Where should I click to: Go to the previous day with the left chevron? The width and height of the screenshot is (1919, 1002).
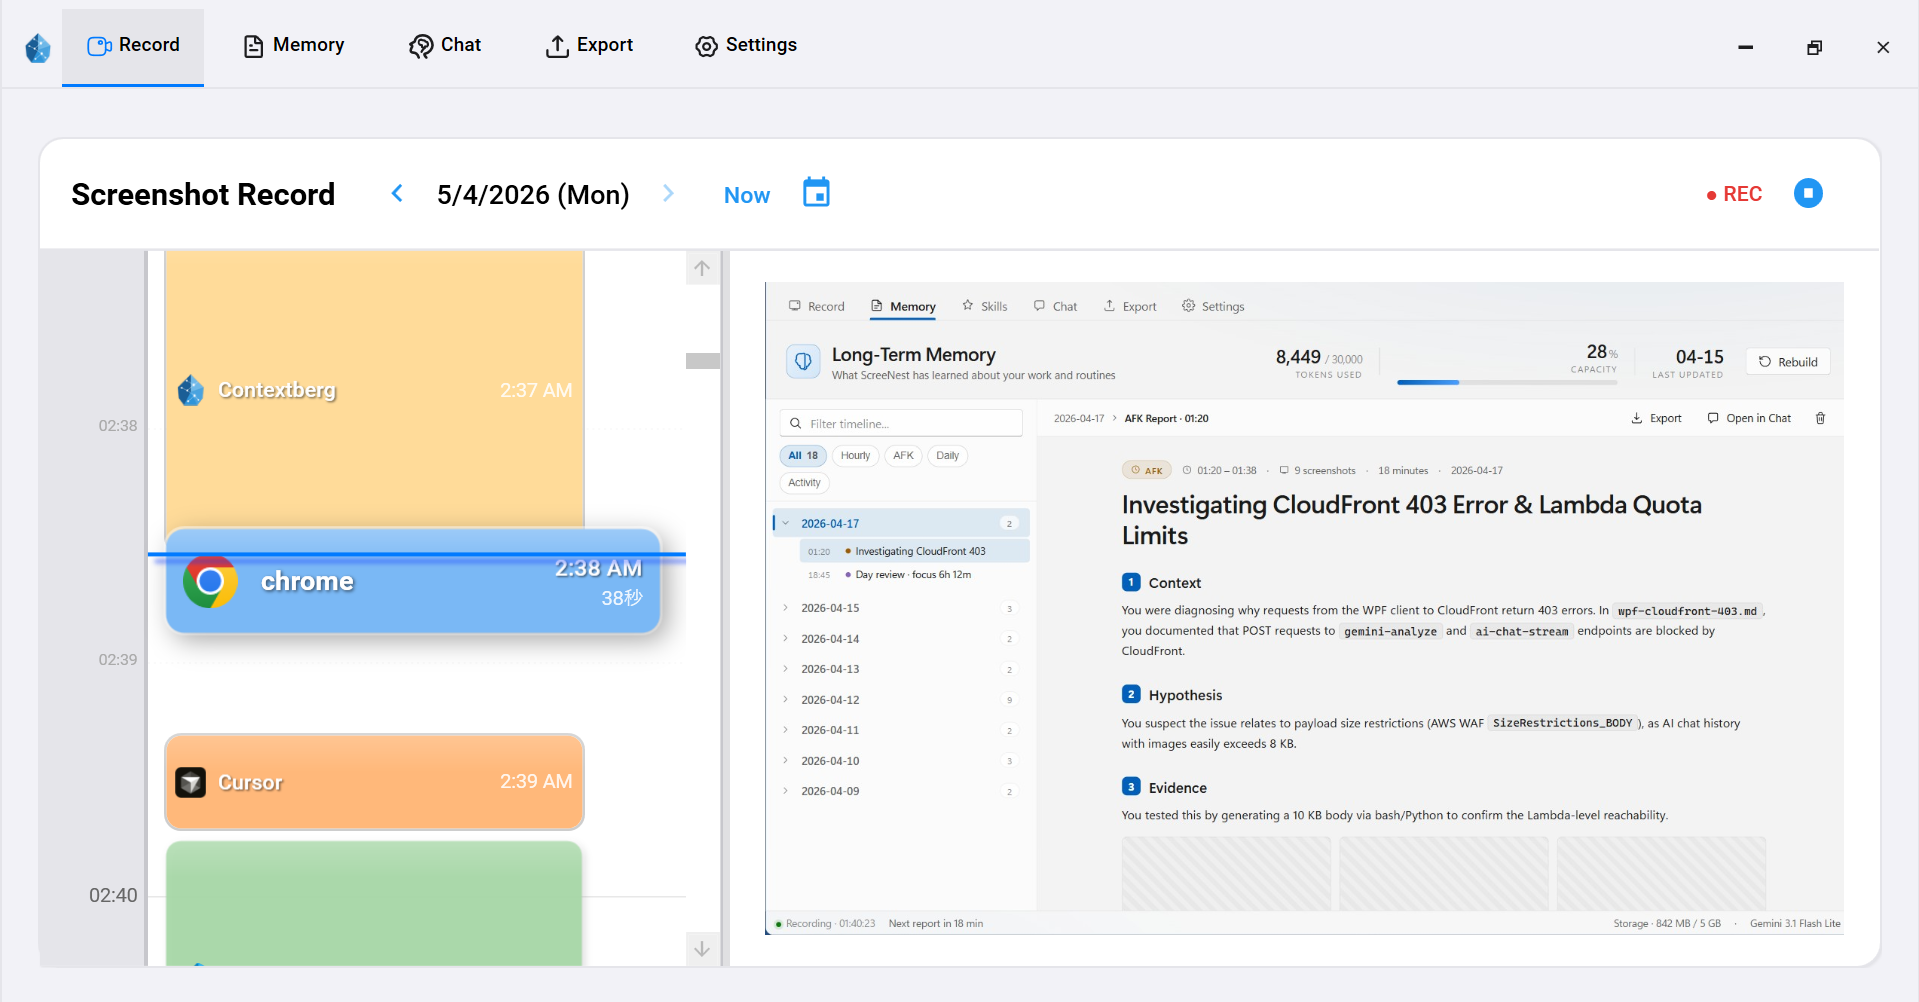tap(397, 193)
